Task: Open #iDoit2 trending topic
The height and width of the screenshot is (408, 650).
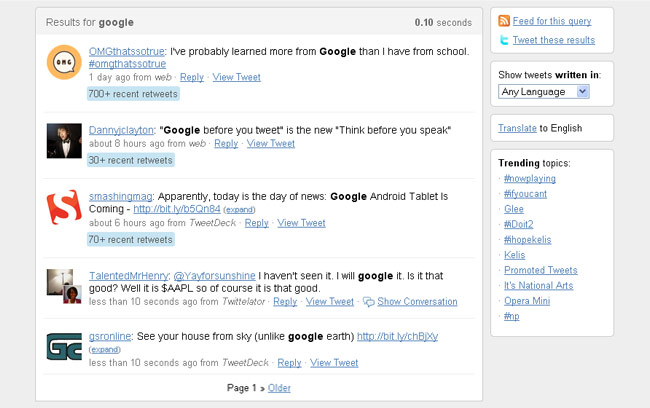Action: (x=519, y=225)
